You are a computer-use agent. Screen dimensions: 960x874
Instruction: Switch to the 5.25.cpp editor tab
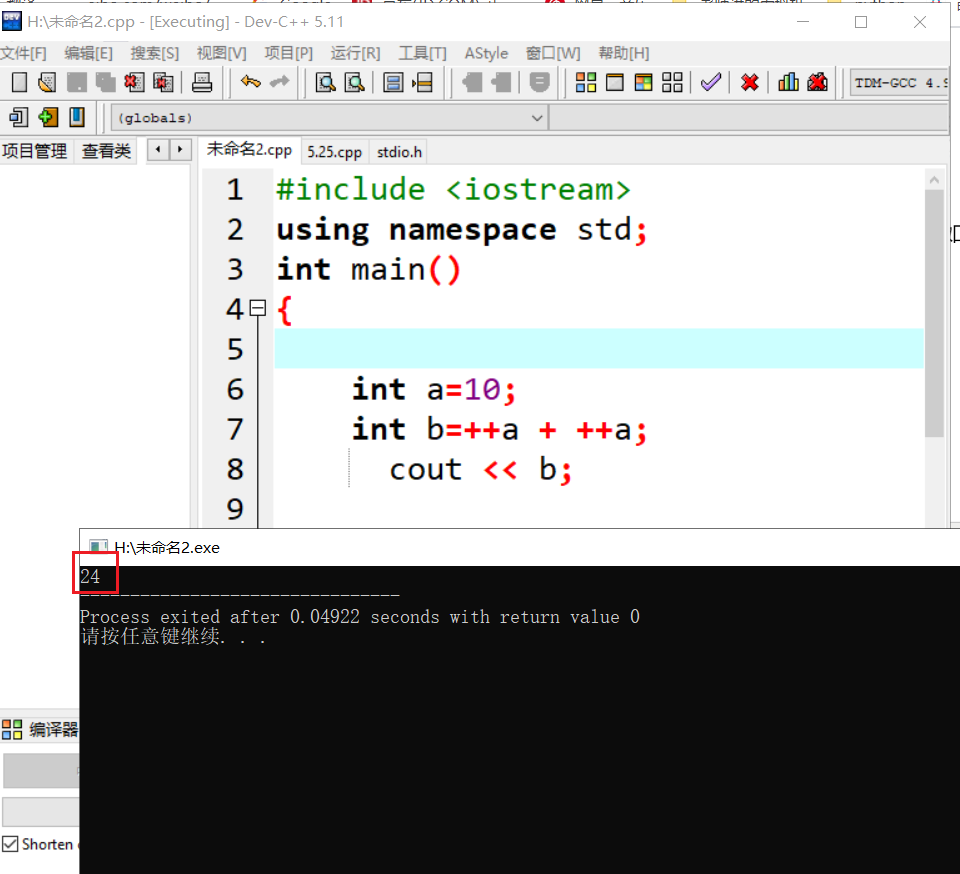pos(334,151)
